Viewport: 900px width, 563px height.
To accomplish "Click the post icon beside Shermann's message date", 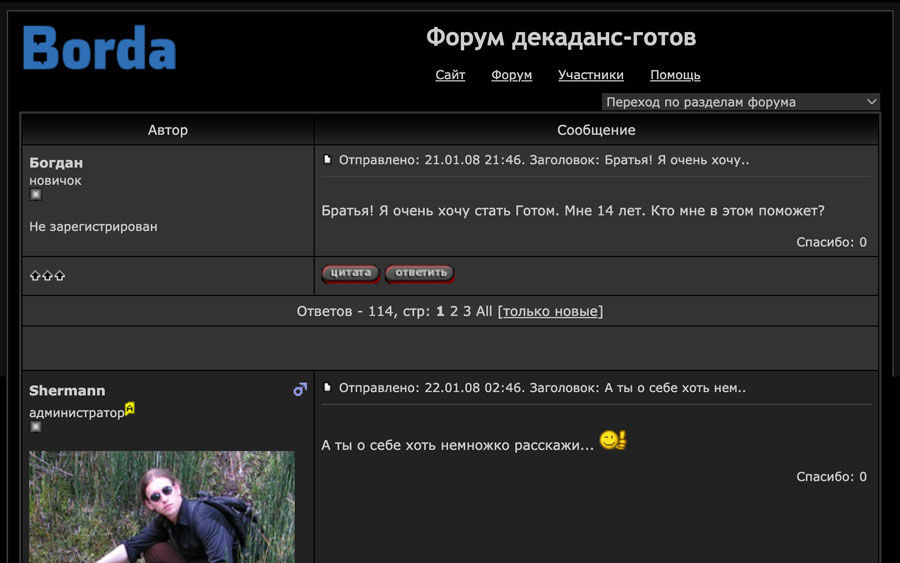I will coord(327,387).
